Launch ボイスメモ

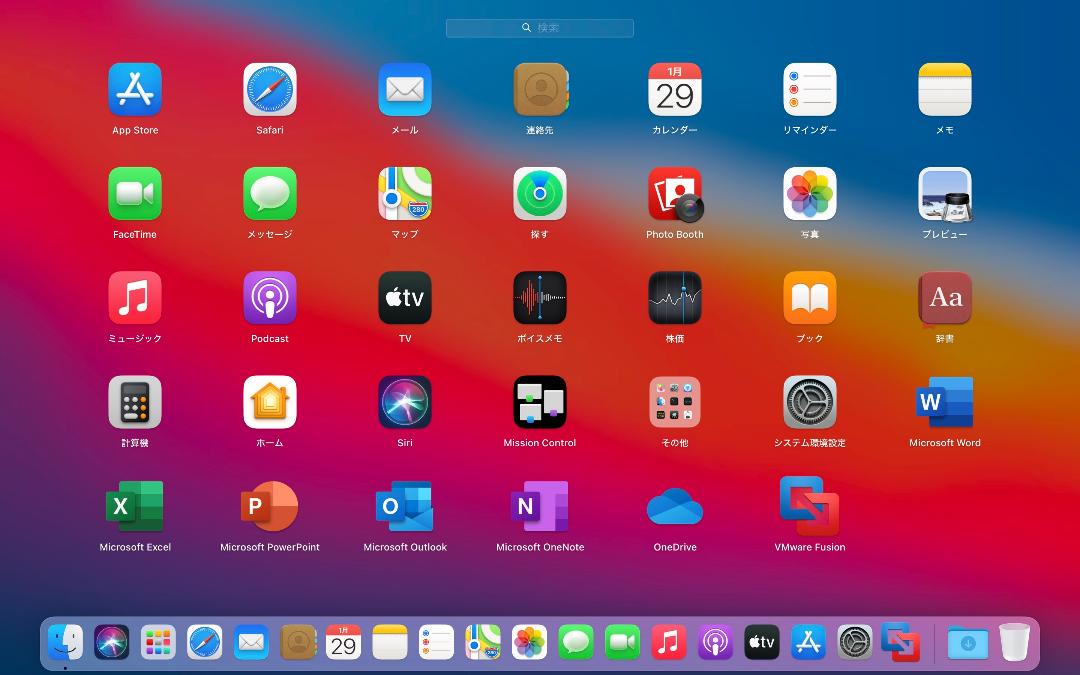(x=540, y=298)
